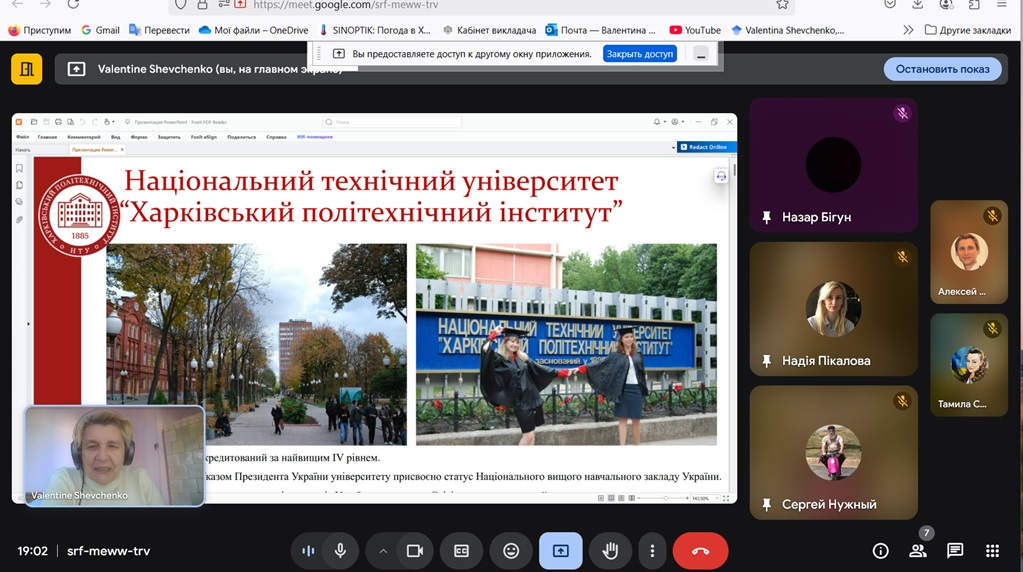
Task: Click yellow Meet companion mode icon
Action: [x=27, y=68]
